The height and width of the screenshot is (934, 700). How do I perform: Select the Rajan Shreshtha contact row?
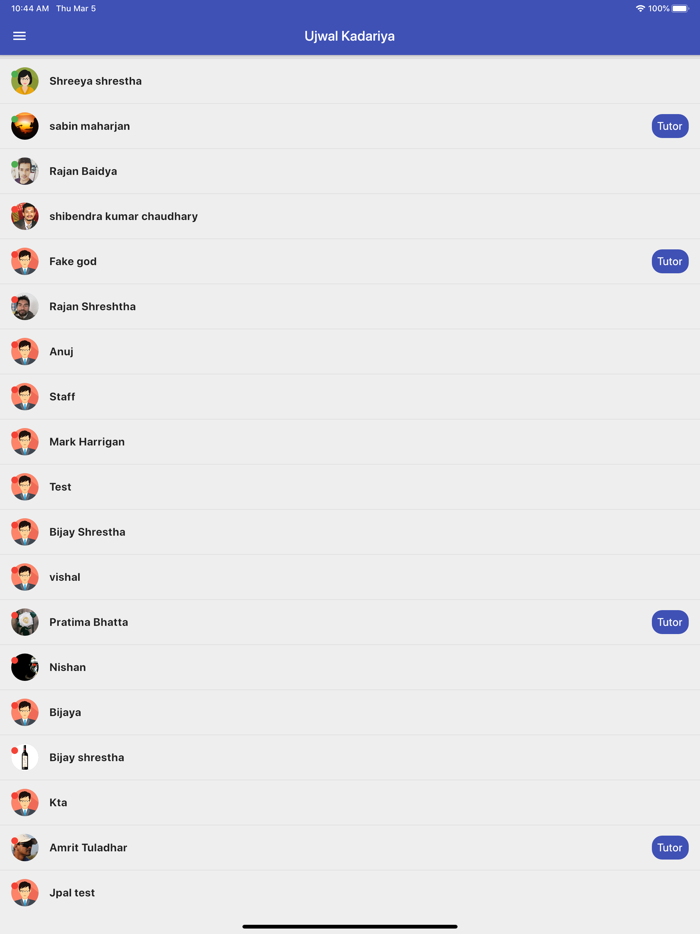point(350,307)
